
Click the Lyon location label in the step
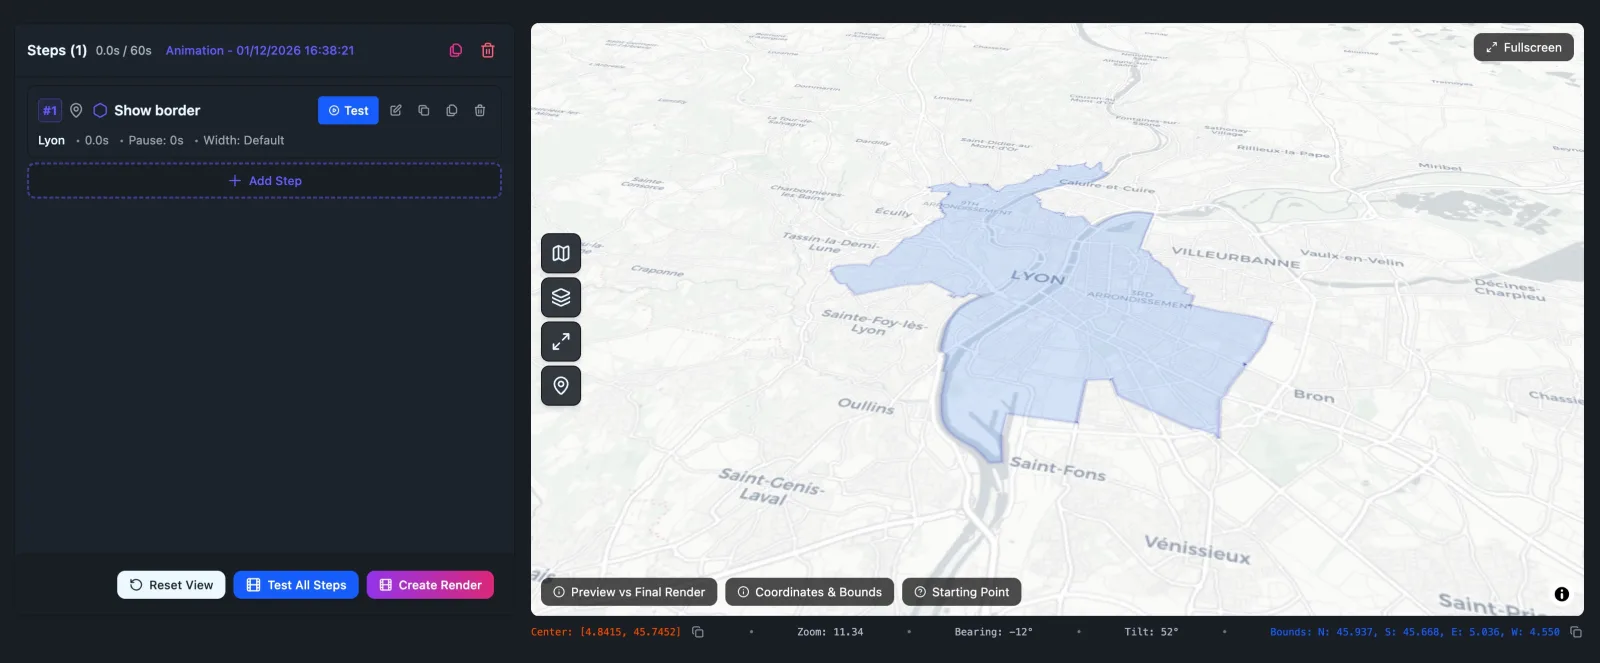[x=51, y=140]
